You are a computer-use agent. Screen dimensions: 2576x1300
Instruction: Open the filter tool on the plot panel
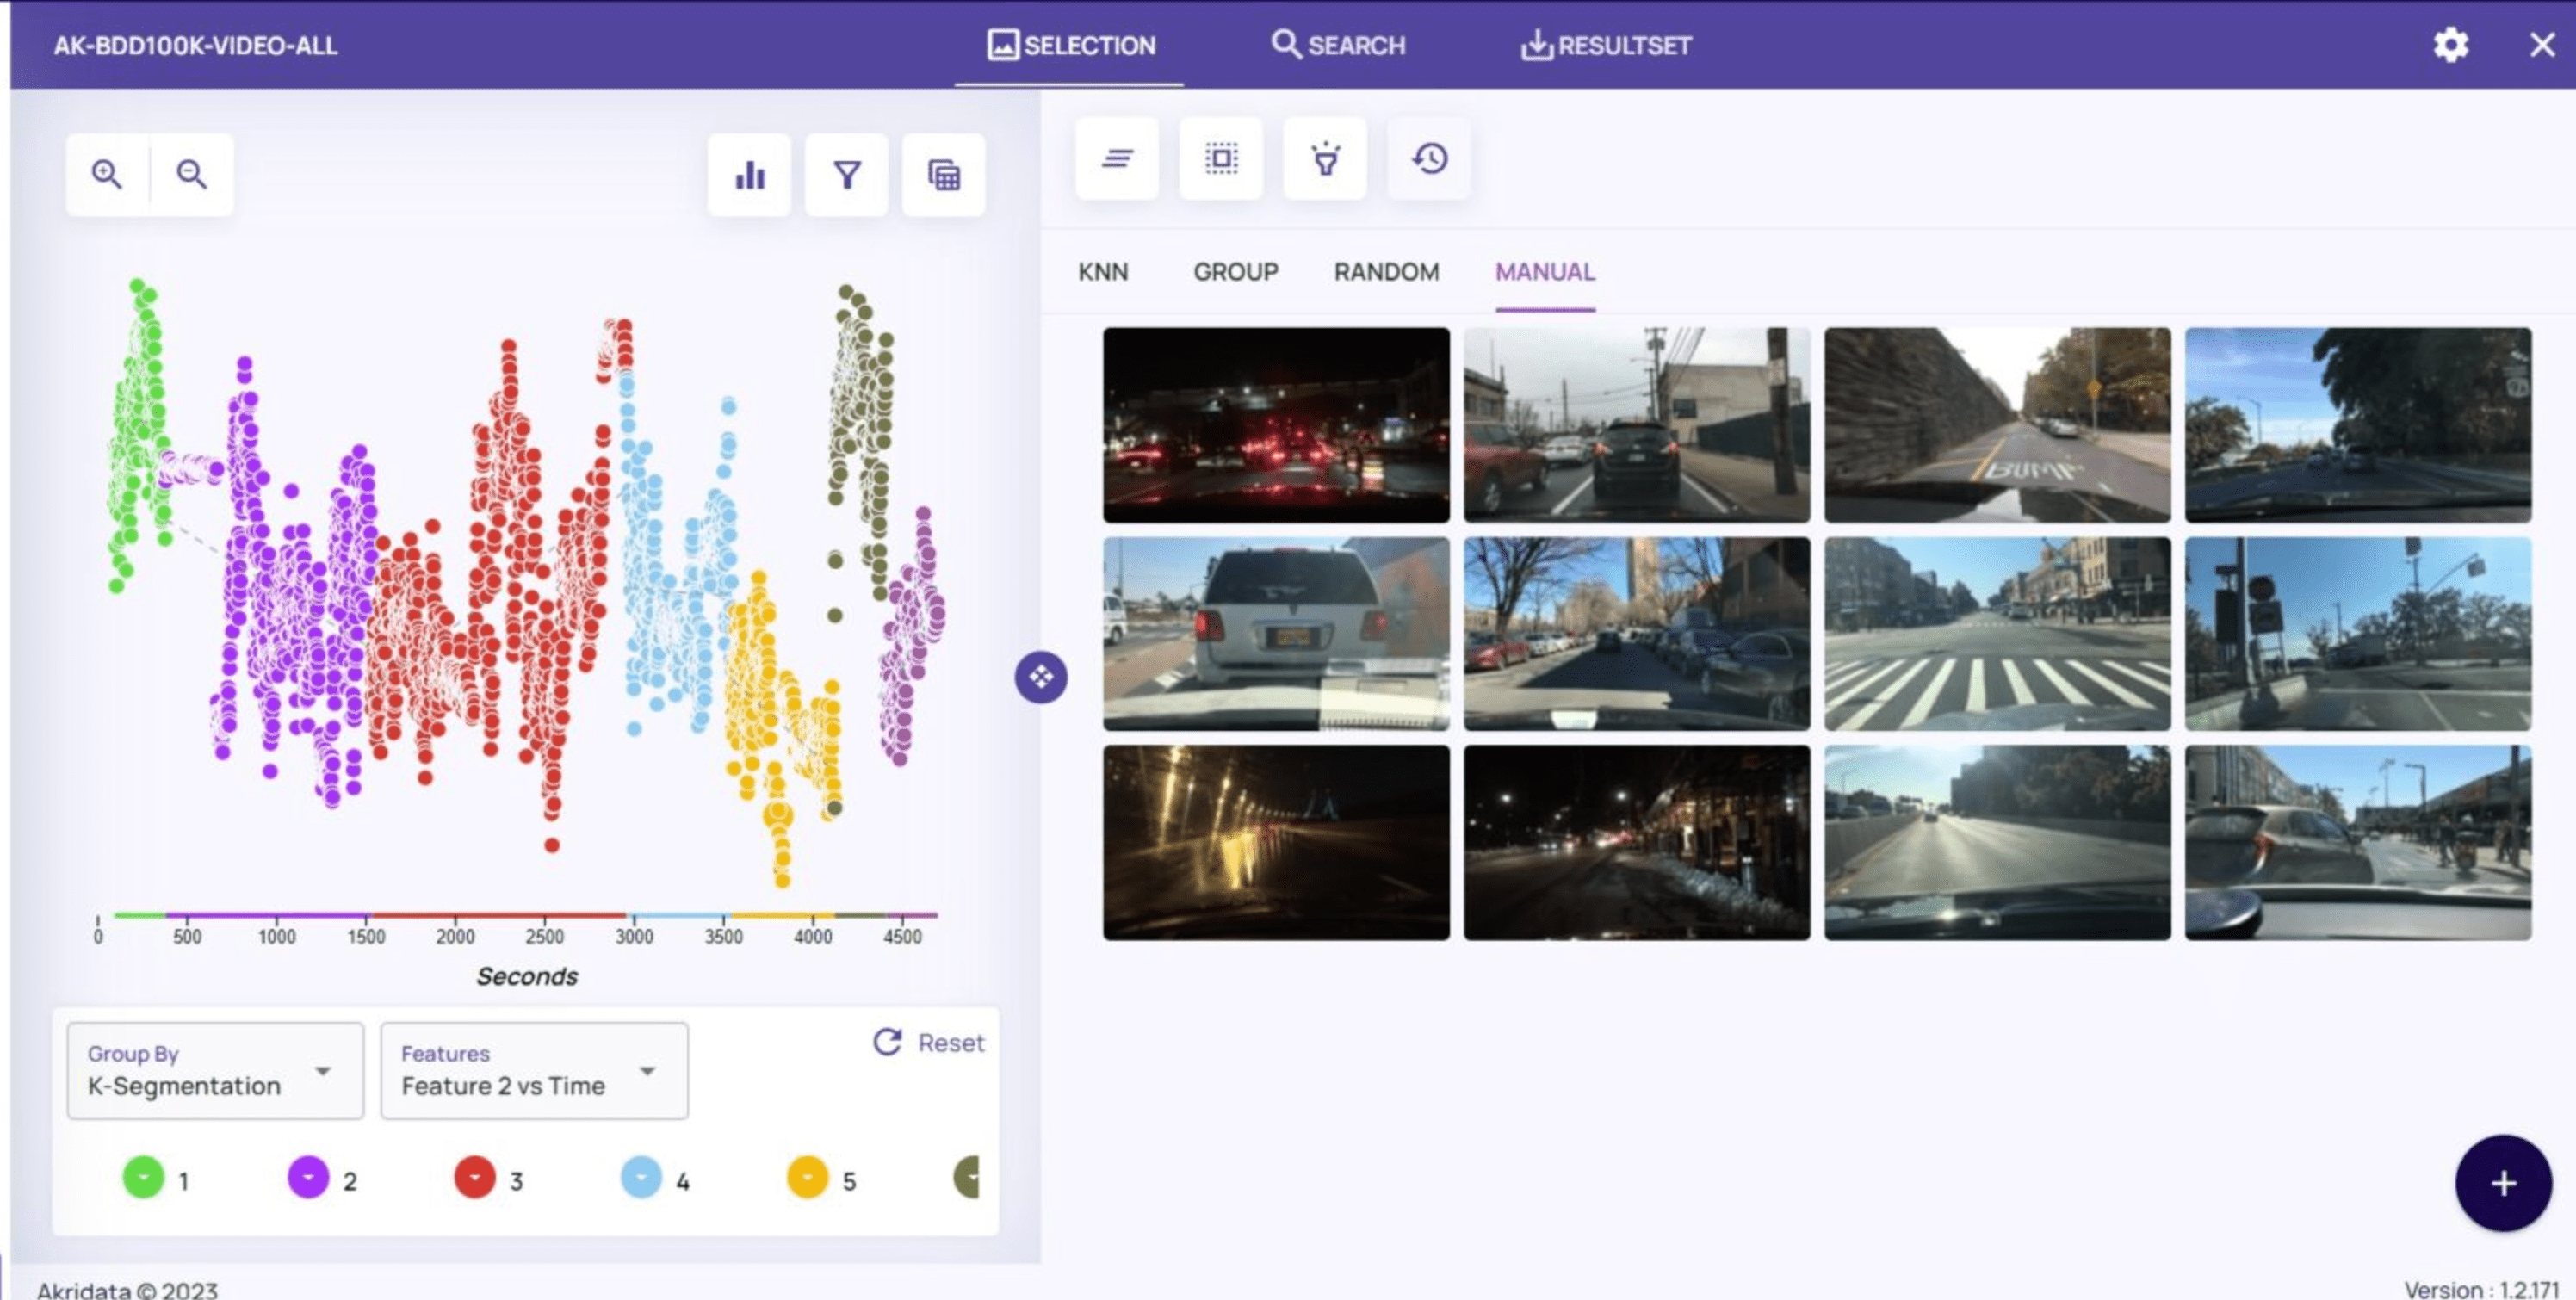click(846, 174)
